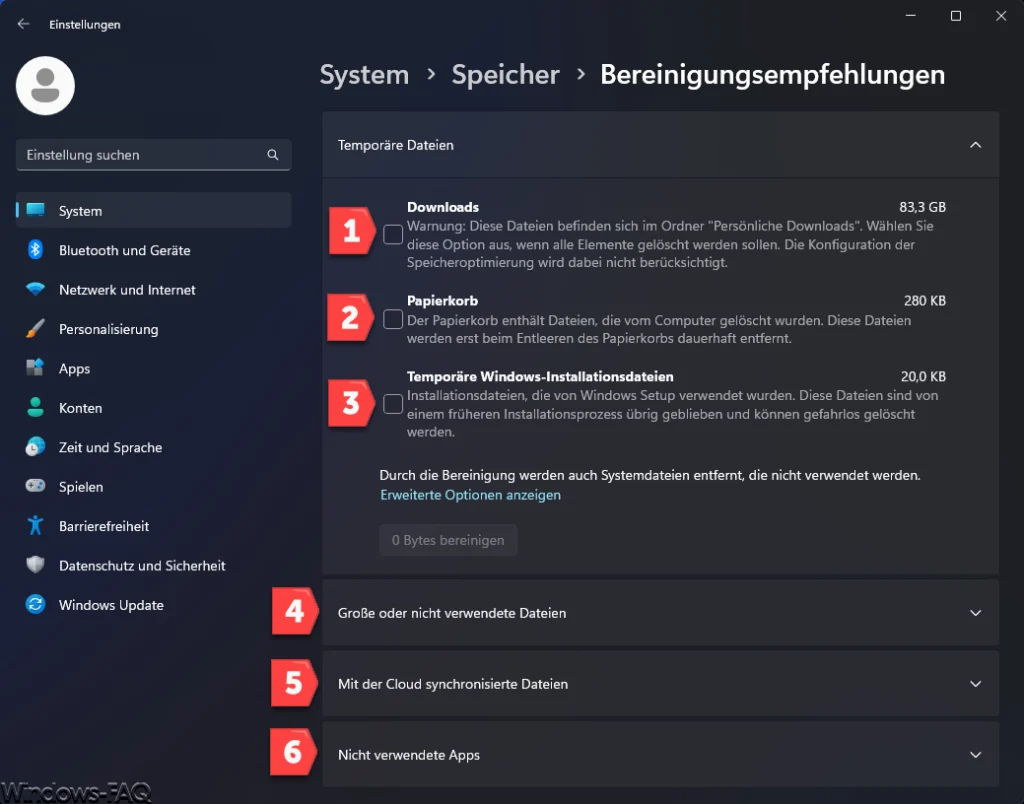This screenshot has width=1024, height=804.
Task: Click the Konten person icon
Action: pos(35,408)
